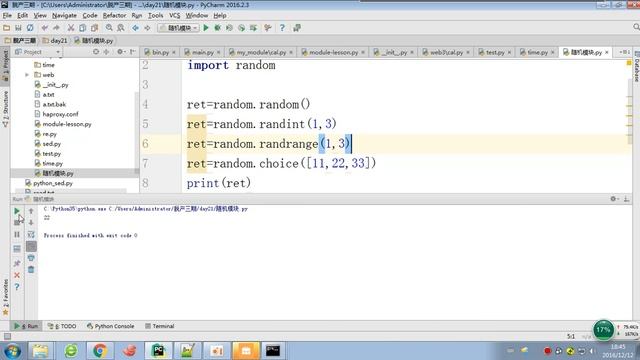Toggle scroll to end in Run console
The height and width of the screenshot is (360, 640).
point(31,246)
